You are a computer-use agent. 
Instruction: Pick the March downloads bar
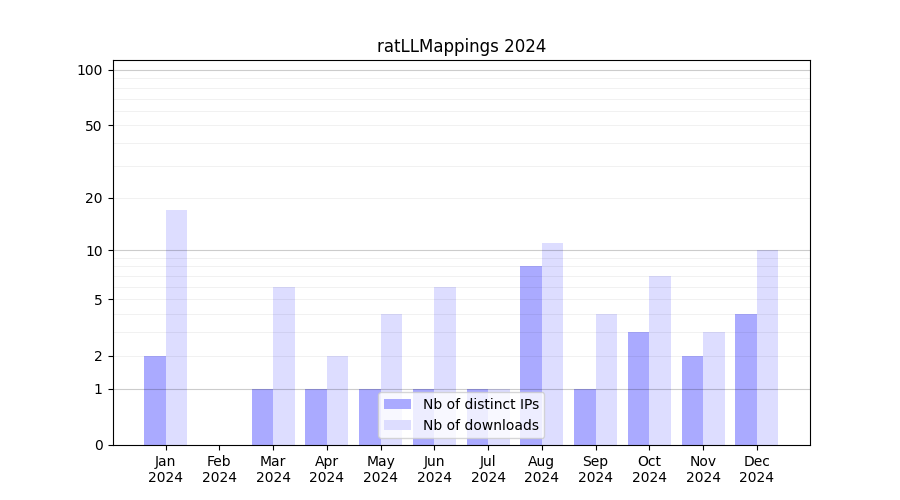click(x=284, y=366)
